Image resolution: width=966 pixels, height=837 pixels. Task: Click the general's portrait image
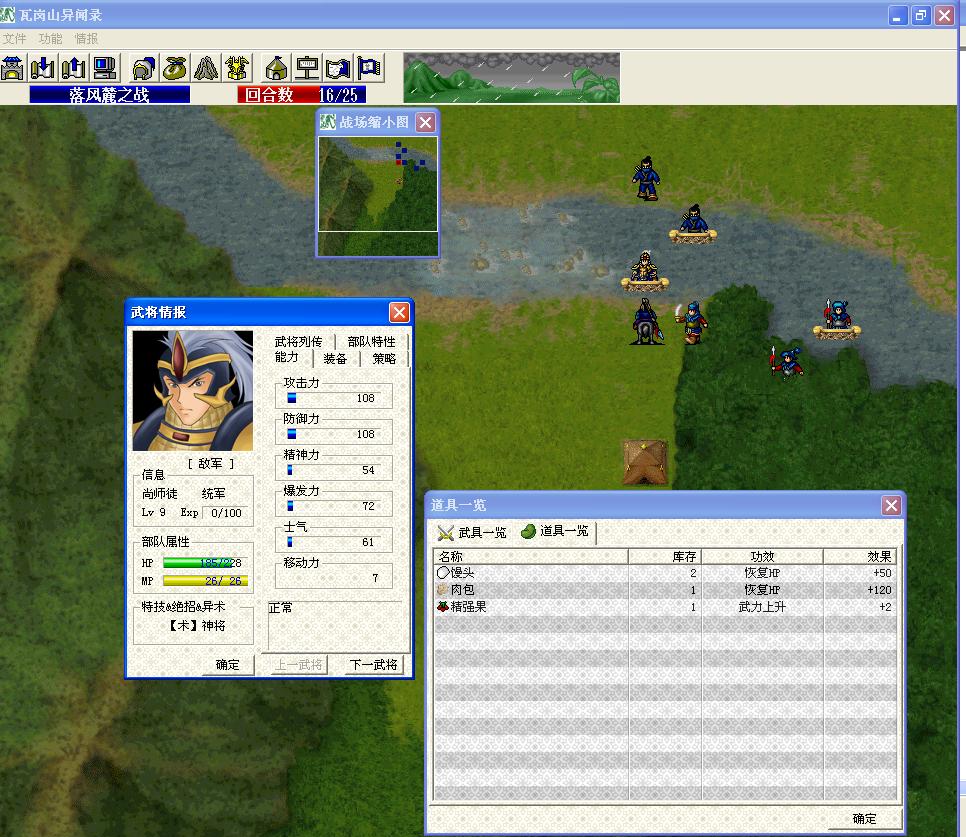[193, 390]
